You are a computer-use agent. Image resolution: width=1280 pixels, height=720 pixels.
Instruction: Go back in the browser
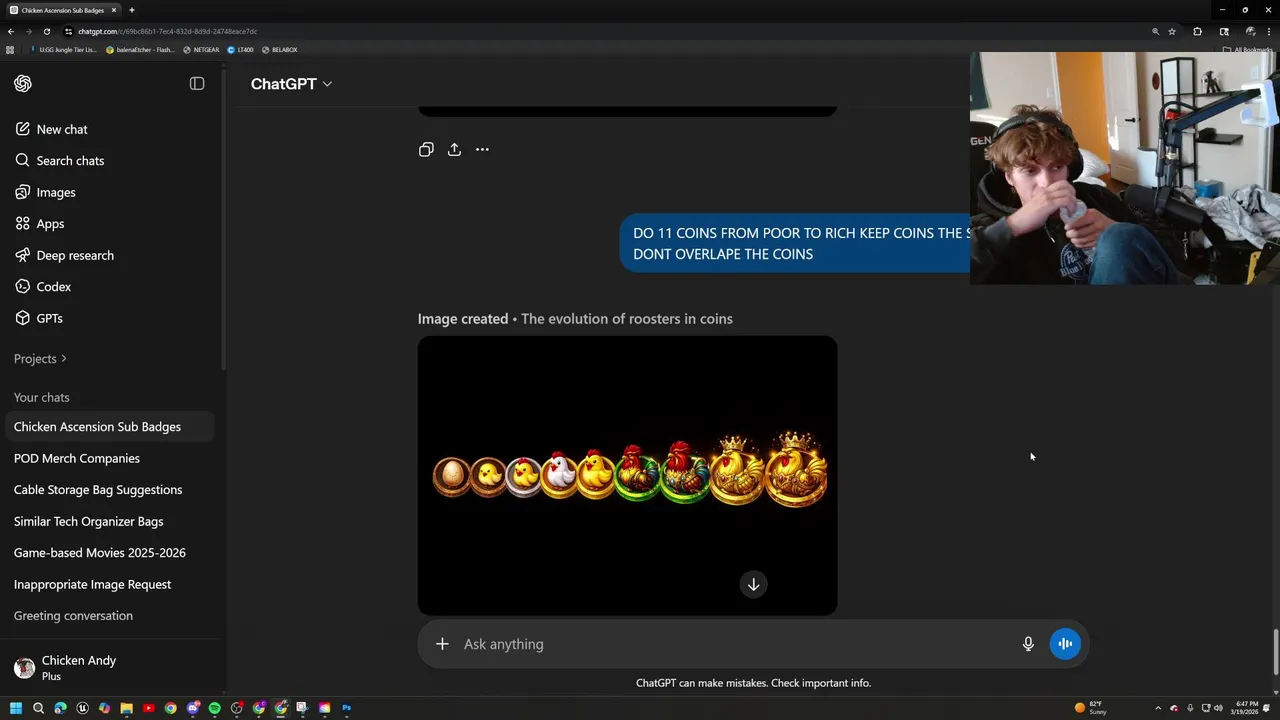pos(11,31)
